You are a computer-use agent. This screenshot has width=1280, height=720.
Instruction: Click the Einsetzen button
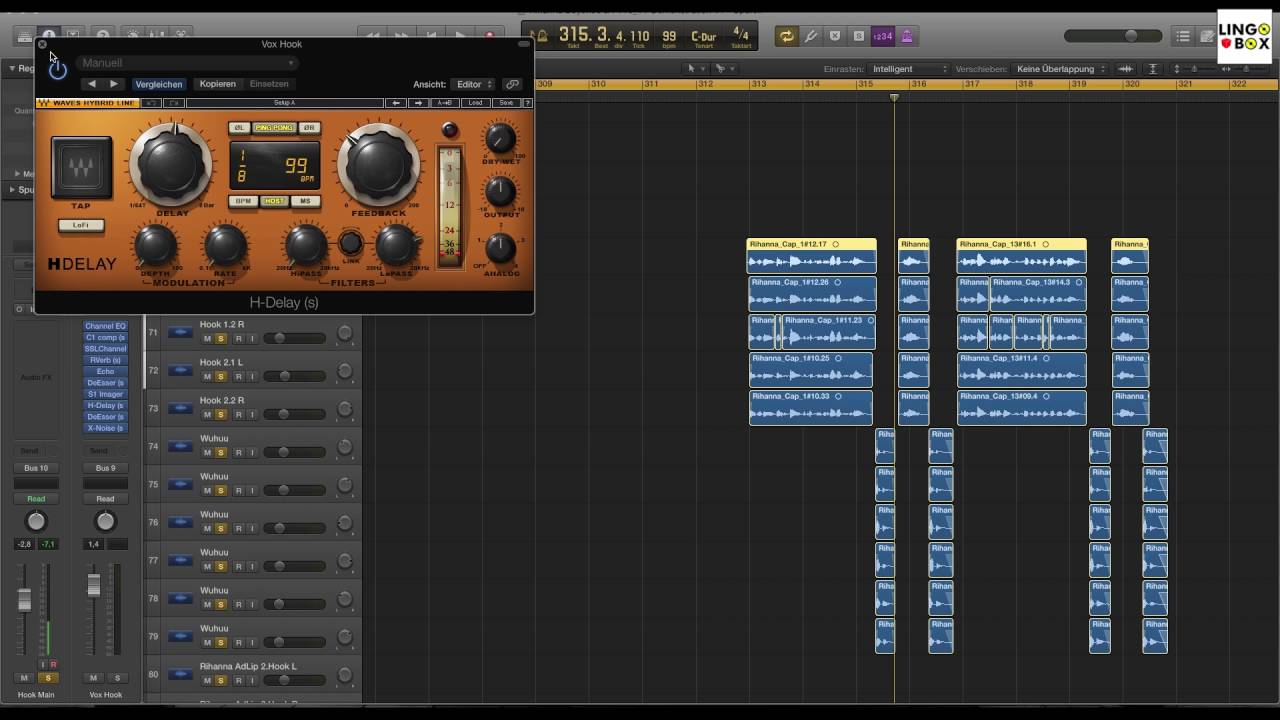(x=269, y=84)
